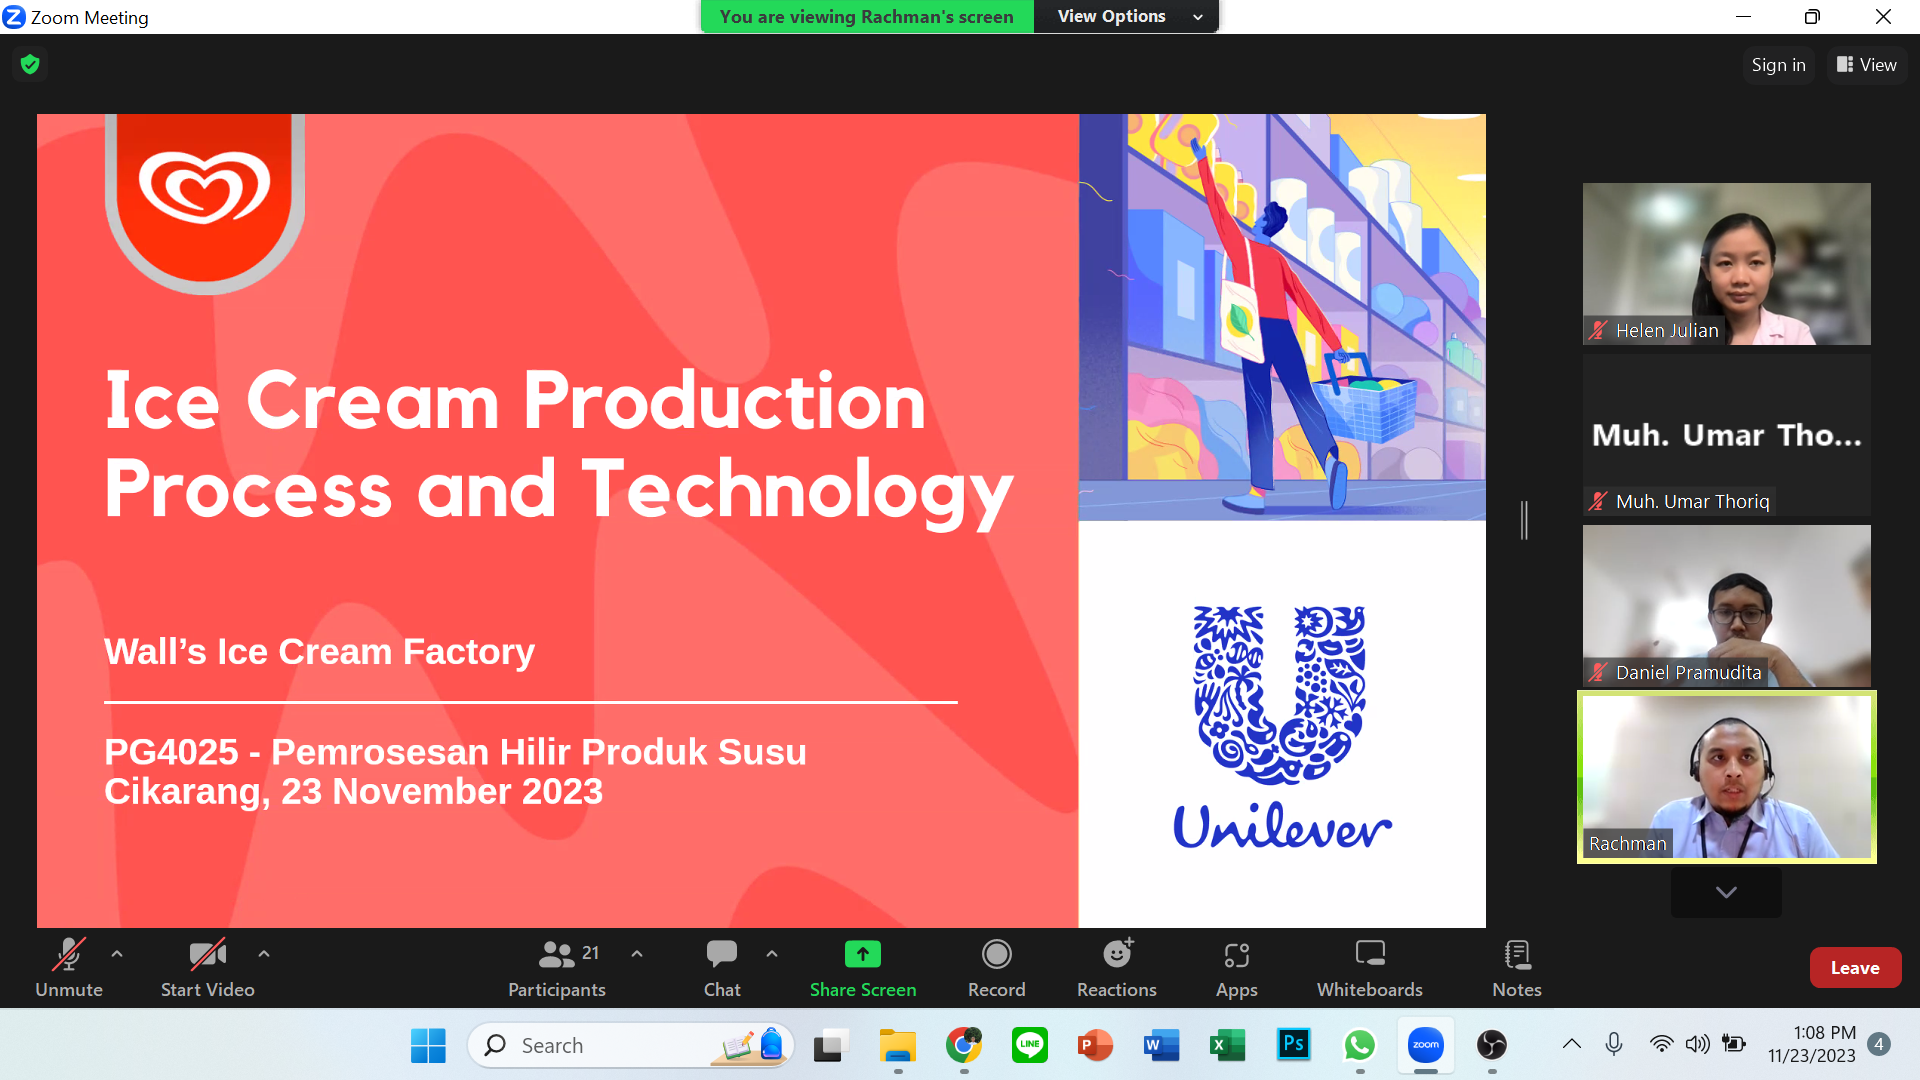Show more participant videos with down chevron
The image size is (1920, 1080).
coord(1726,892)
